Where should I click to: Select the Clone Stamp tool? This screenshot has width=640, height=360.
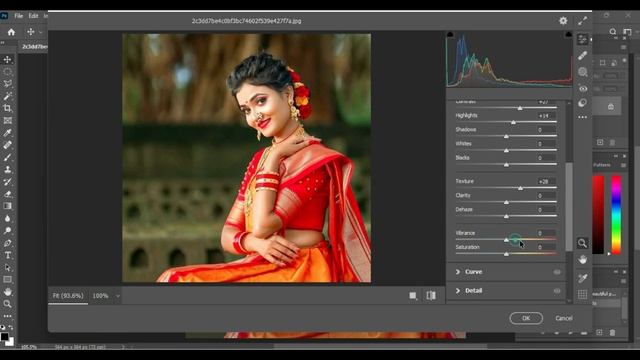click(7, 169)
